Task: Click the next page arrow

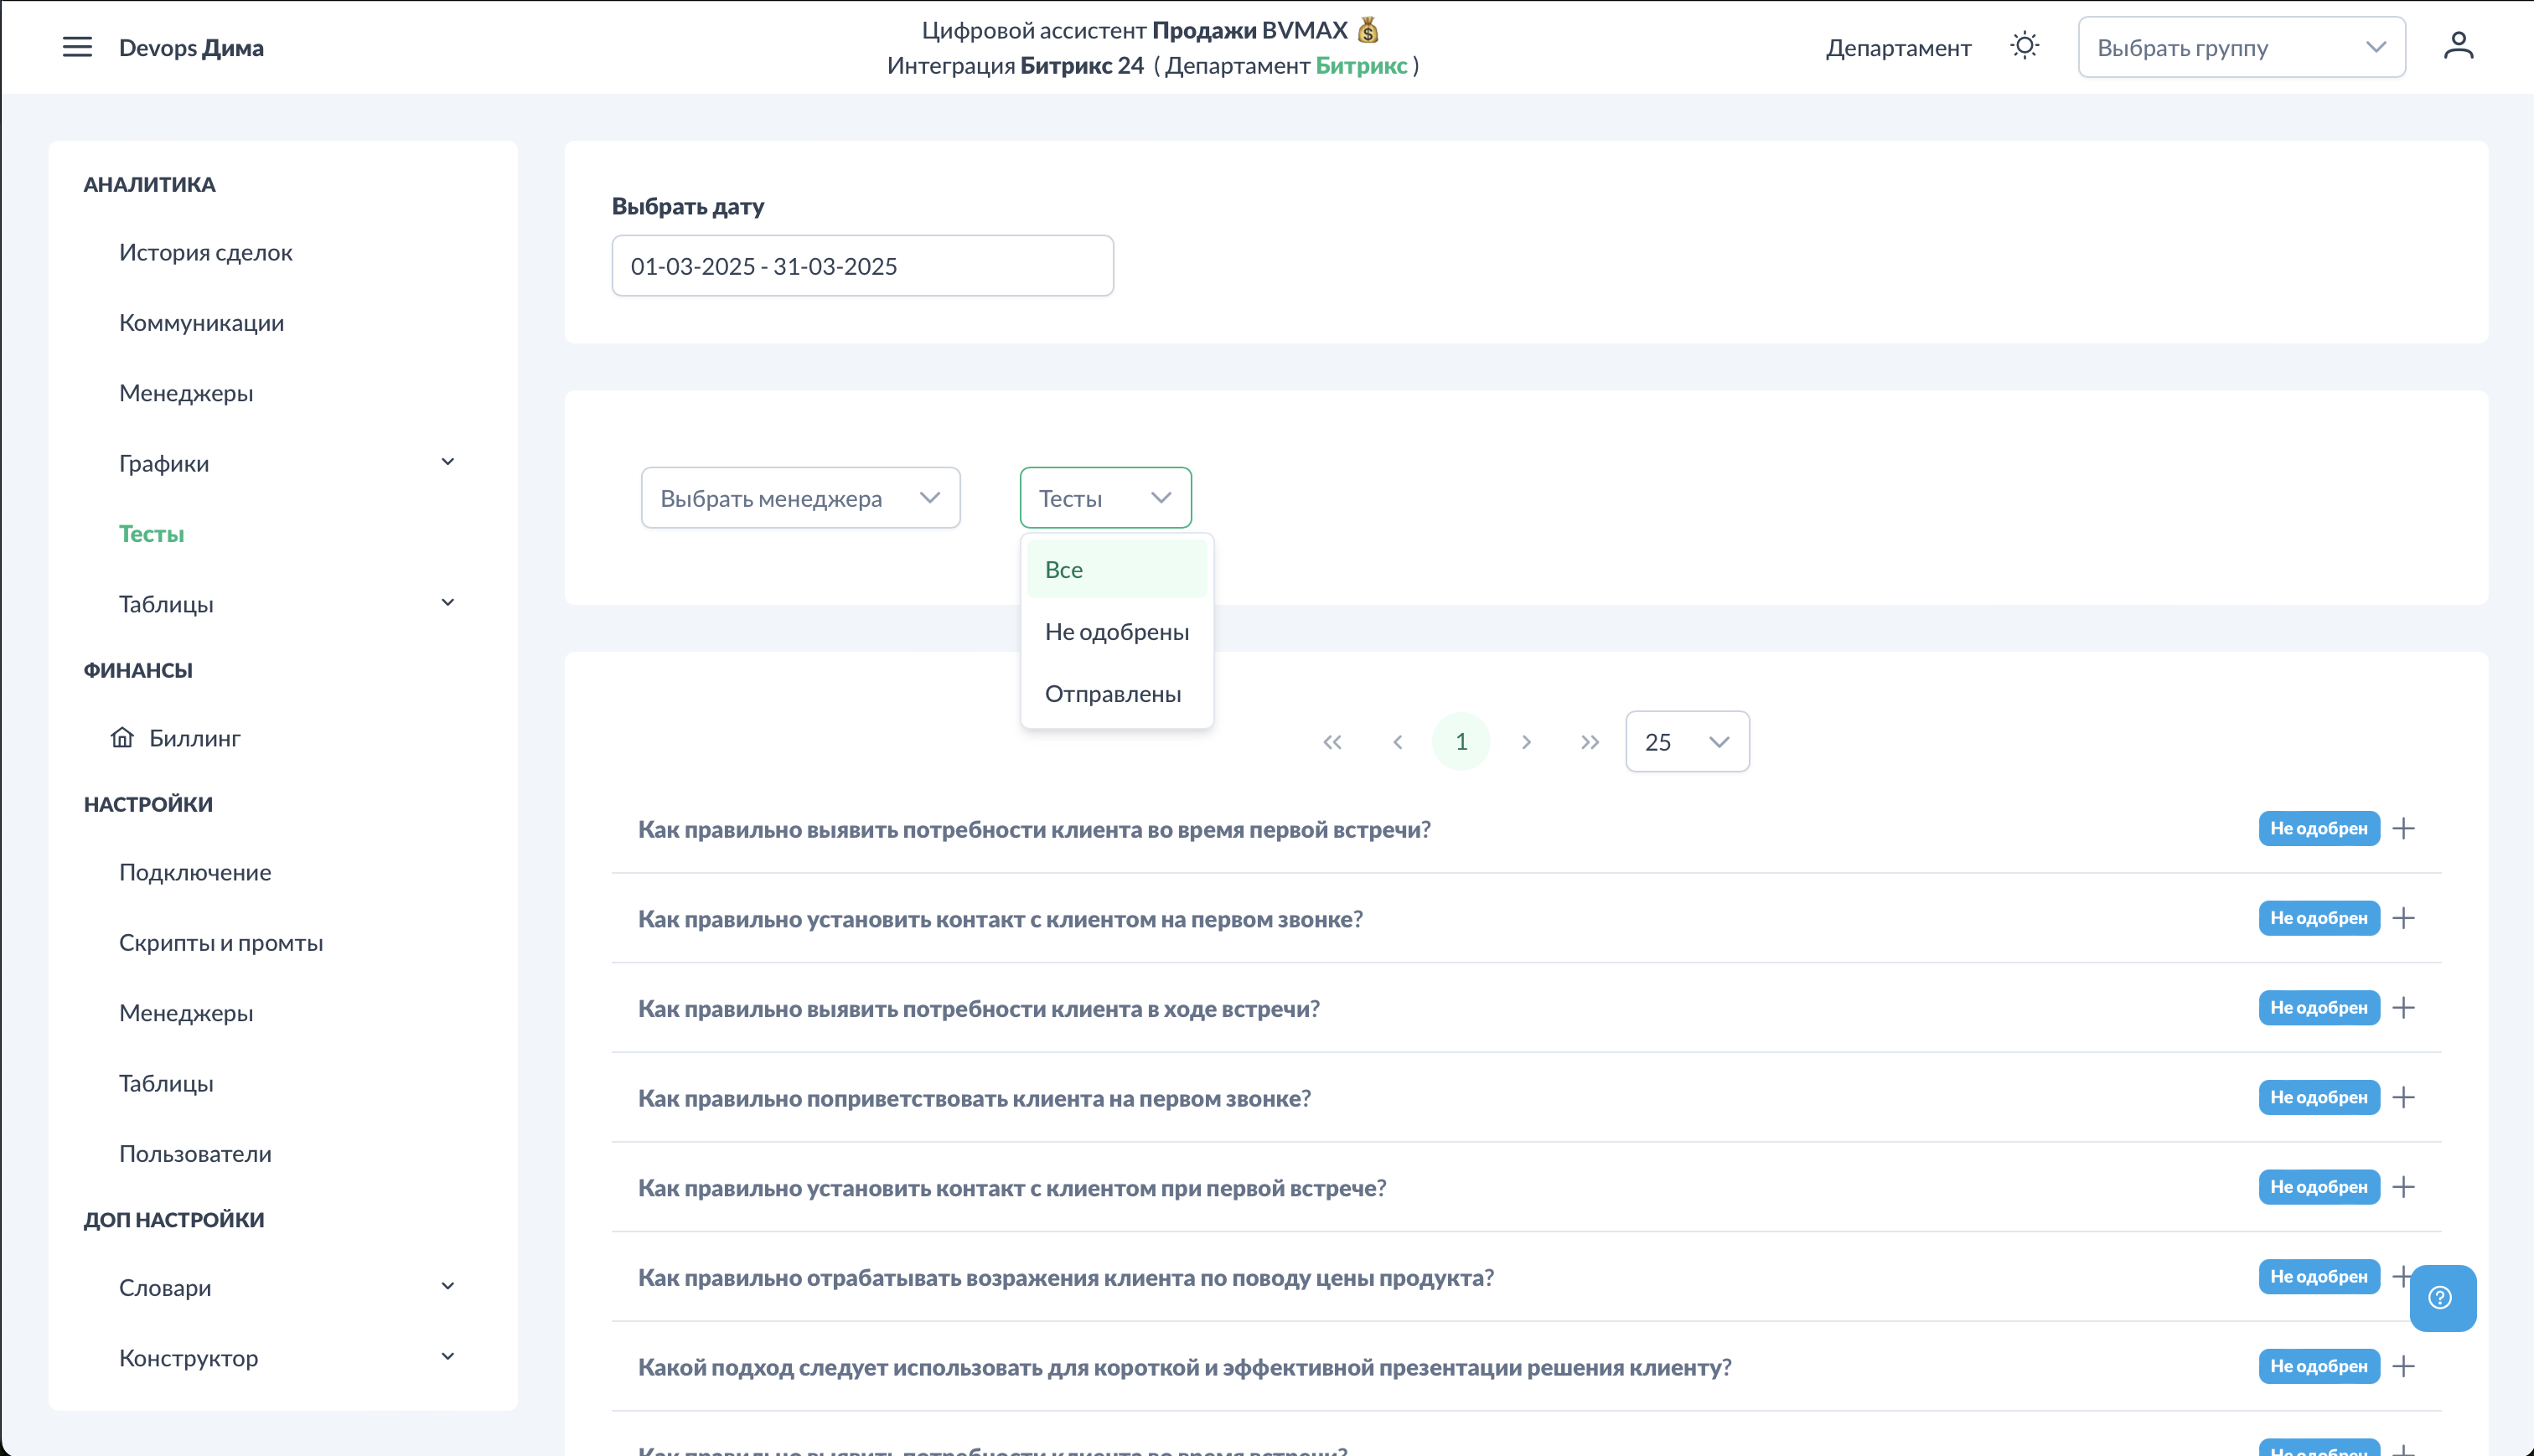Action: (1526, 742)
